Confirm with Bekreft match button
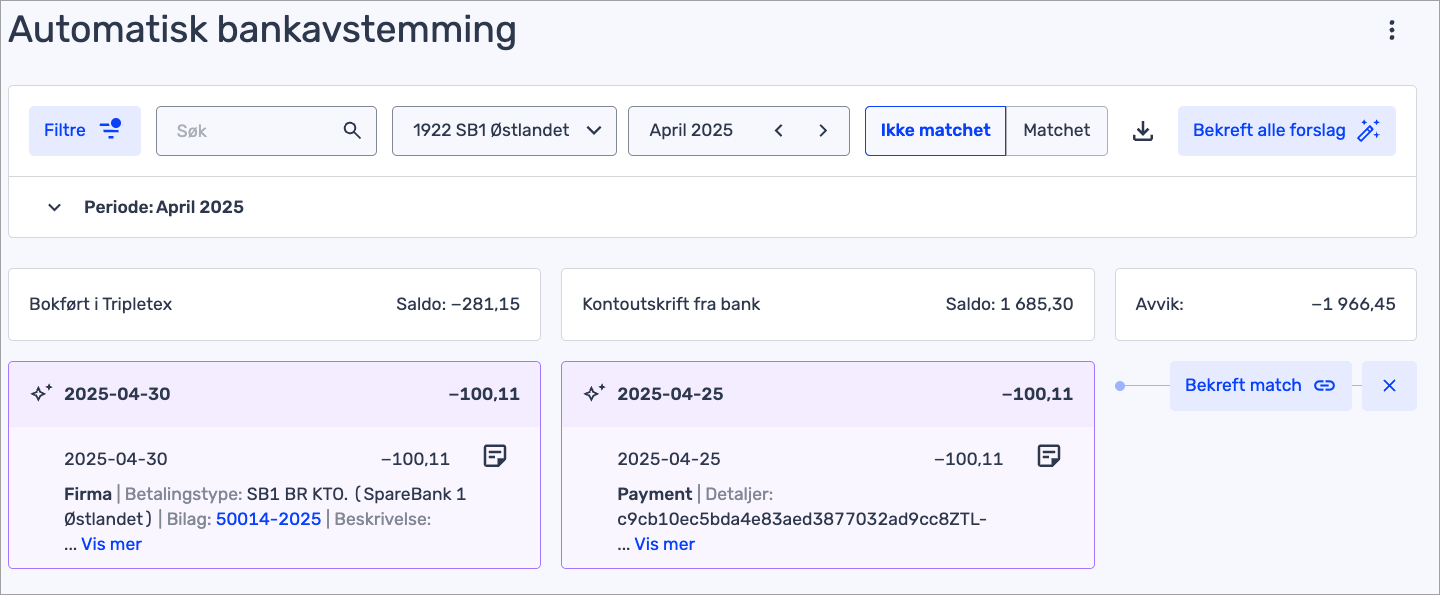 point(1260,386)
